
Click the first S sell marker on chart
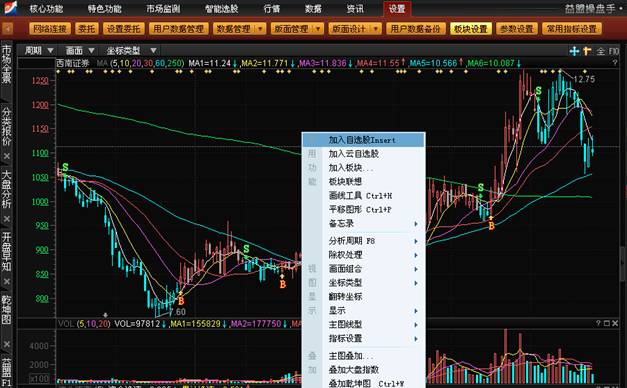click(65, 167)
